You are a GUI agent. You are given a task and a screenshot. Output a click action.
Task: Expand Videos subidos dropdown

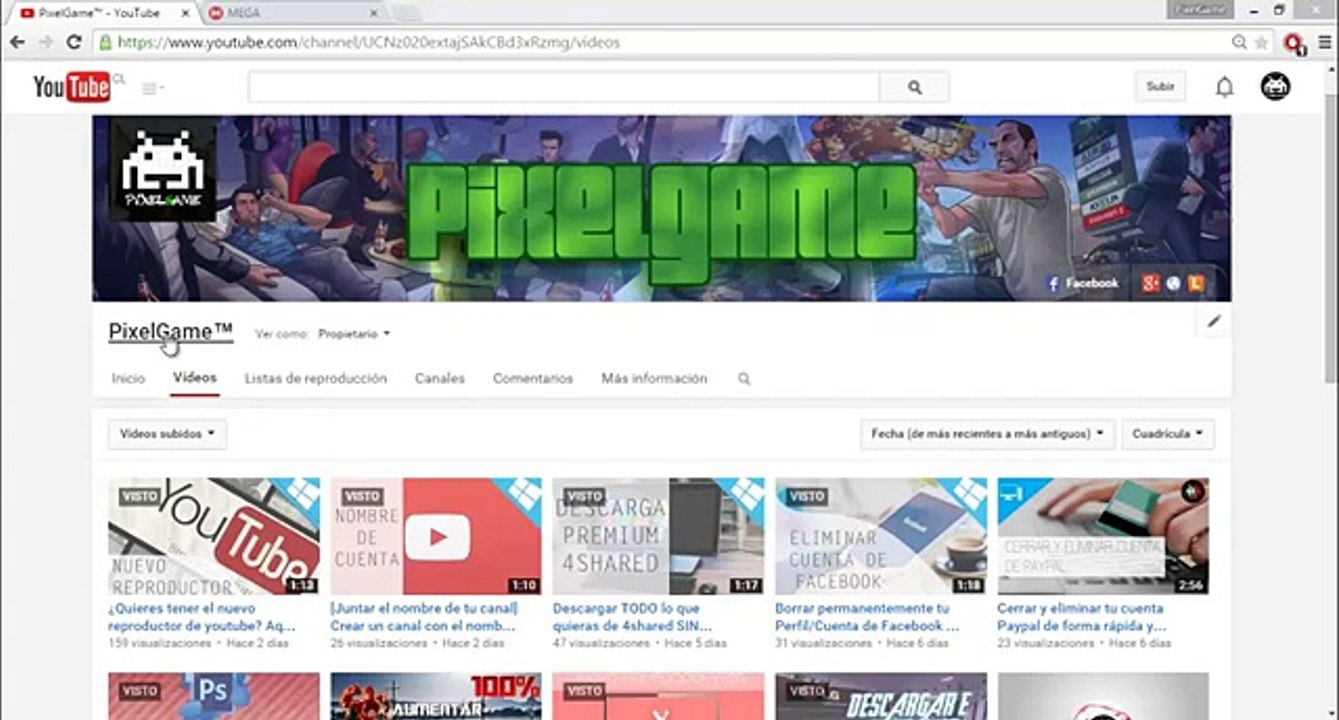[168, 434]
